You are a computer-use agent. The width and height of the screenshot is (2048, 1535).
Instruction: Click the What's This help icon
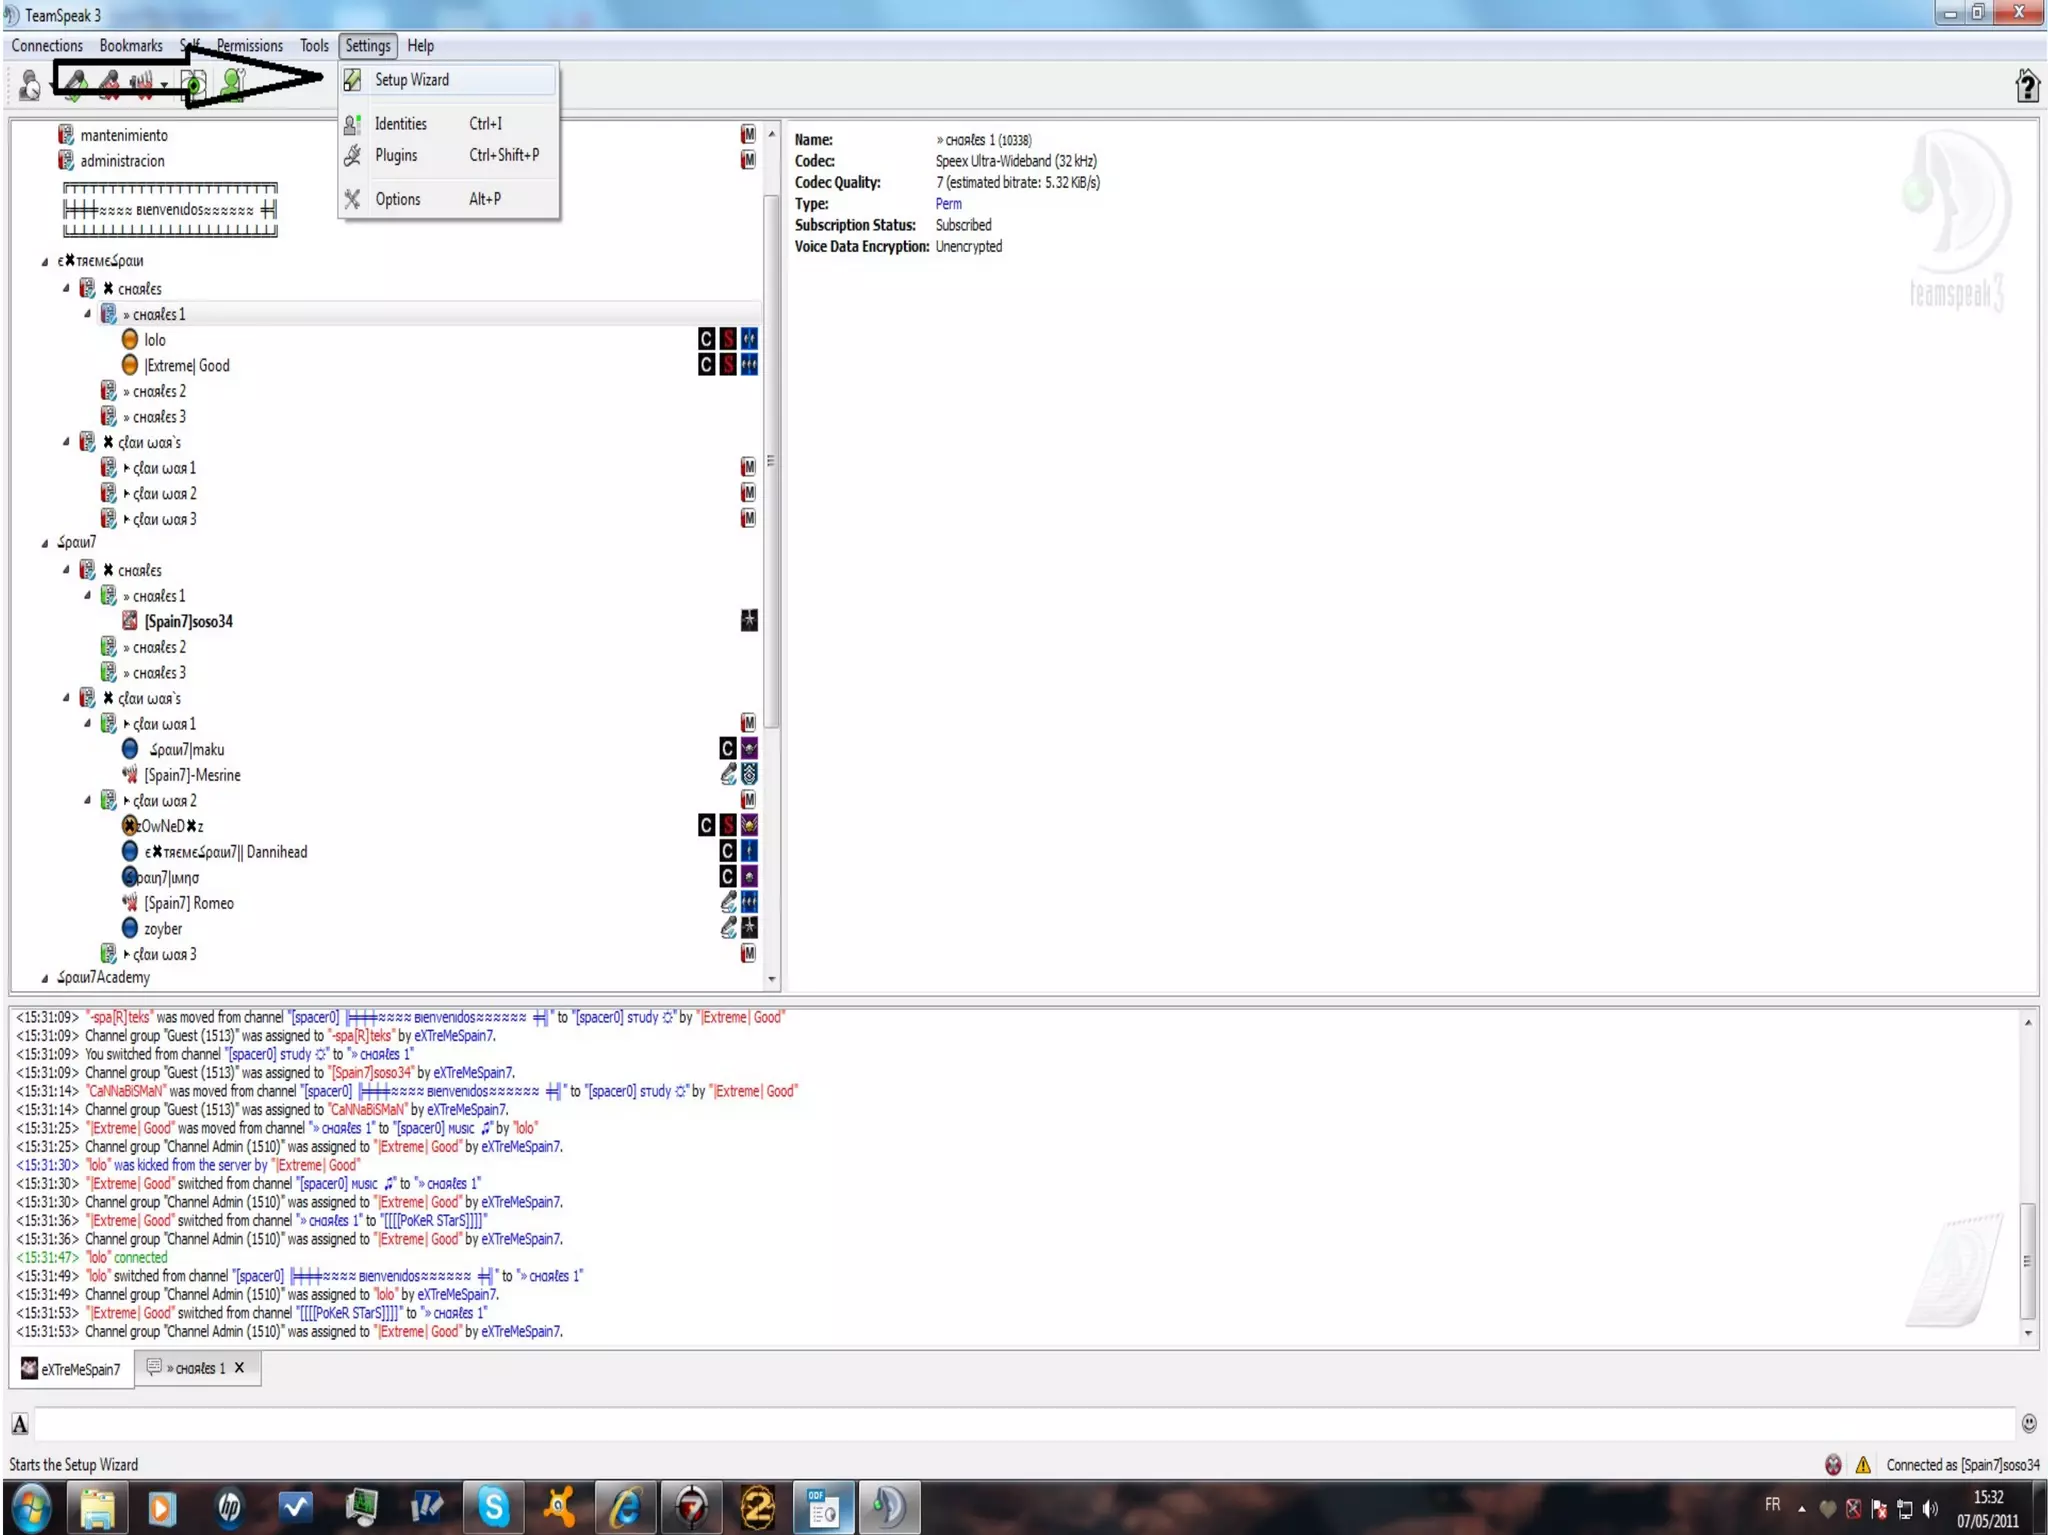(x=2027, y=86)
